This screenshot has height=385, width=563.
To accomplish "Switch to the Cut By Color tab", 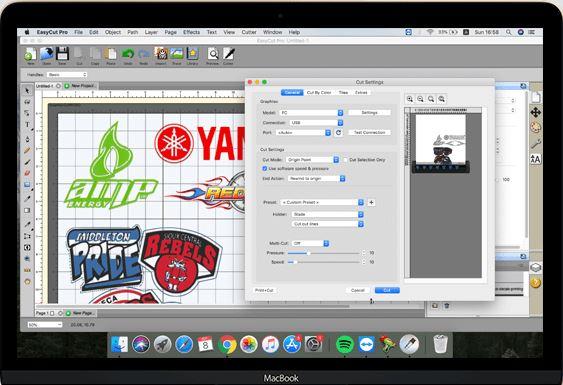I will pos(319,93).
